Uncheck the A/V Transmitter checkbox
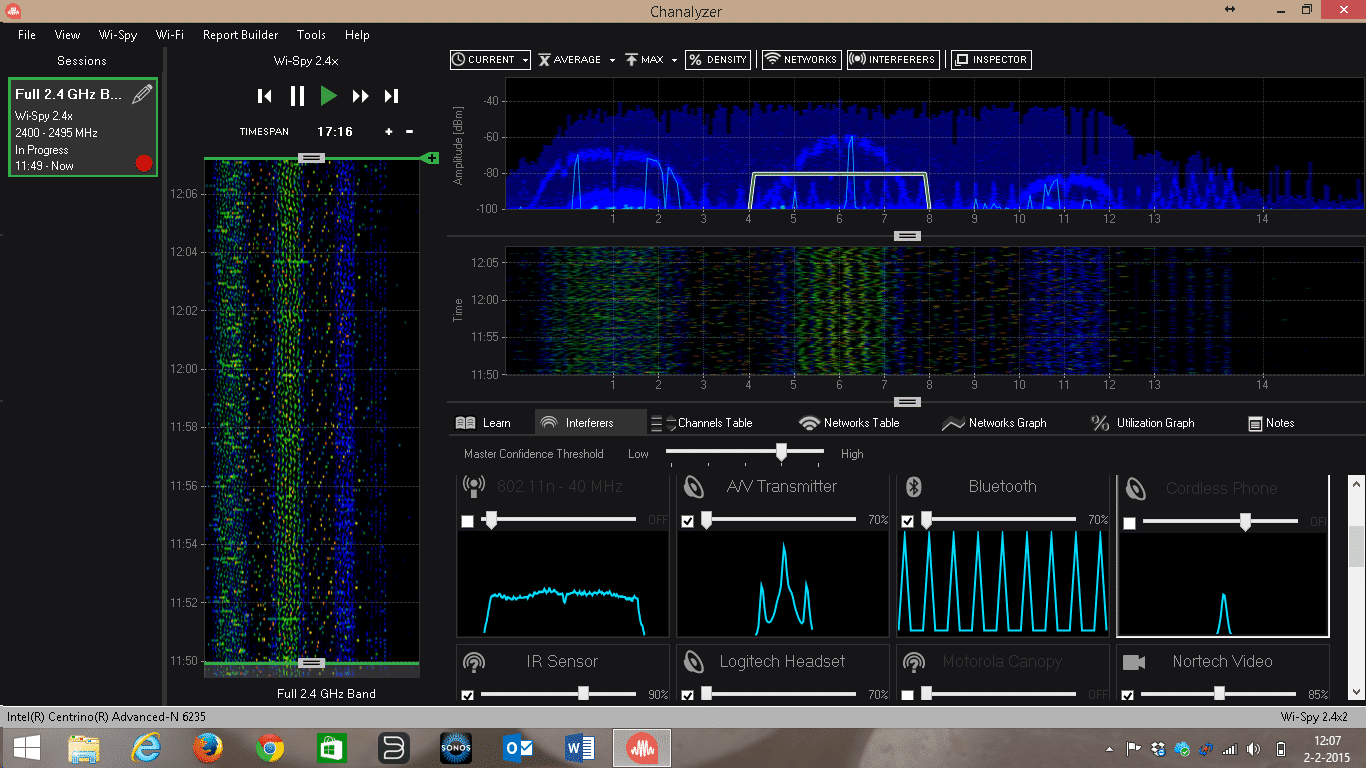 click(x=687, y=521)
